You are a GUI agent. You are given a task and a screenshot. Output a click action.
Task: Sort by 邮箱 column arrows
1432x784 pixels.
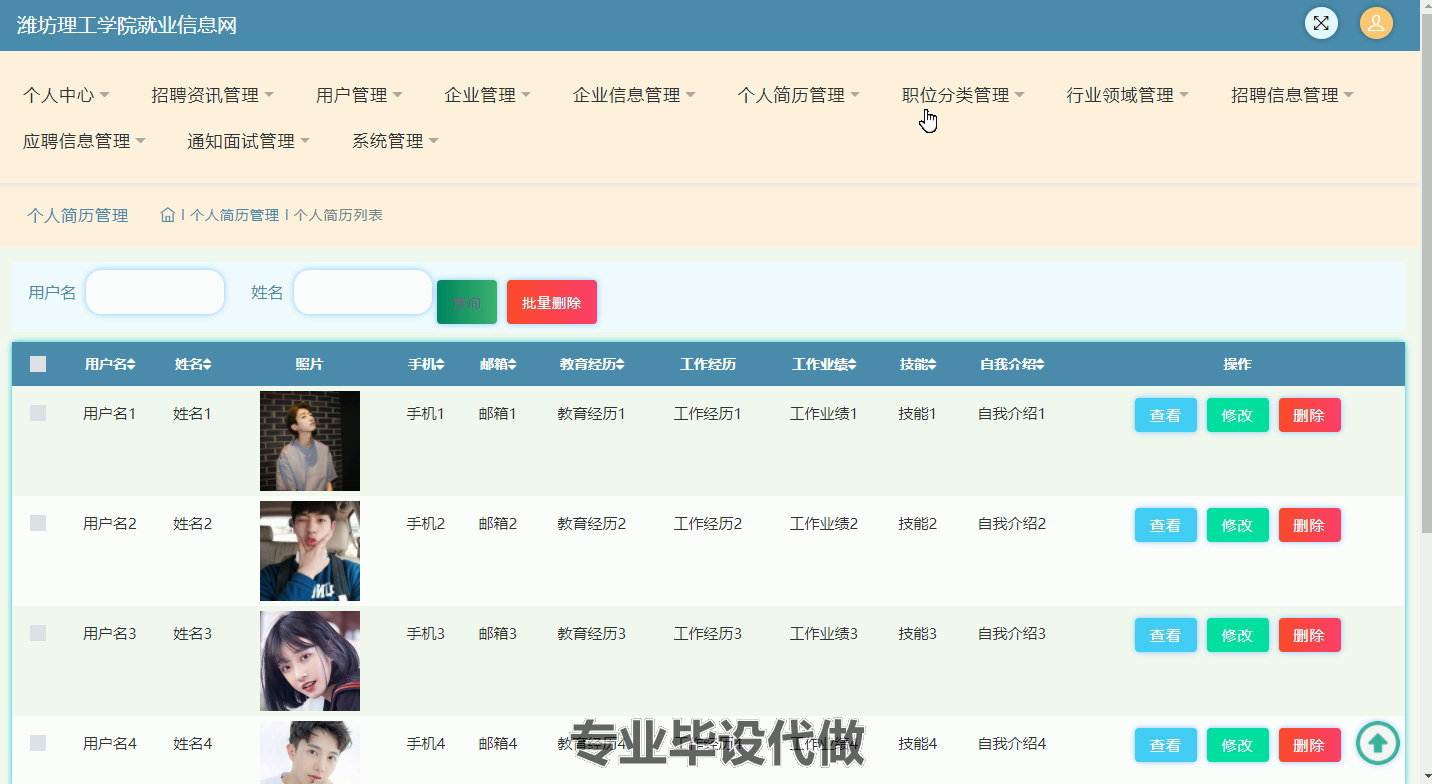point(512,365)
